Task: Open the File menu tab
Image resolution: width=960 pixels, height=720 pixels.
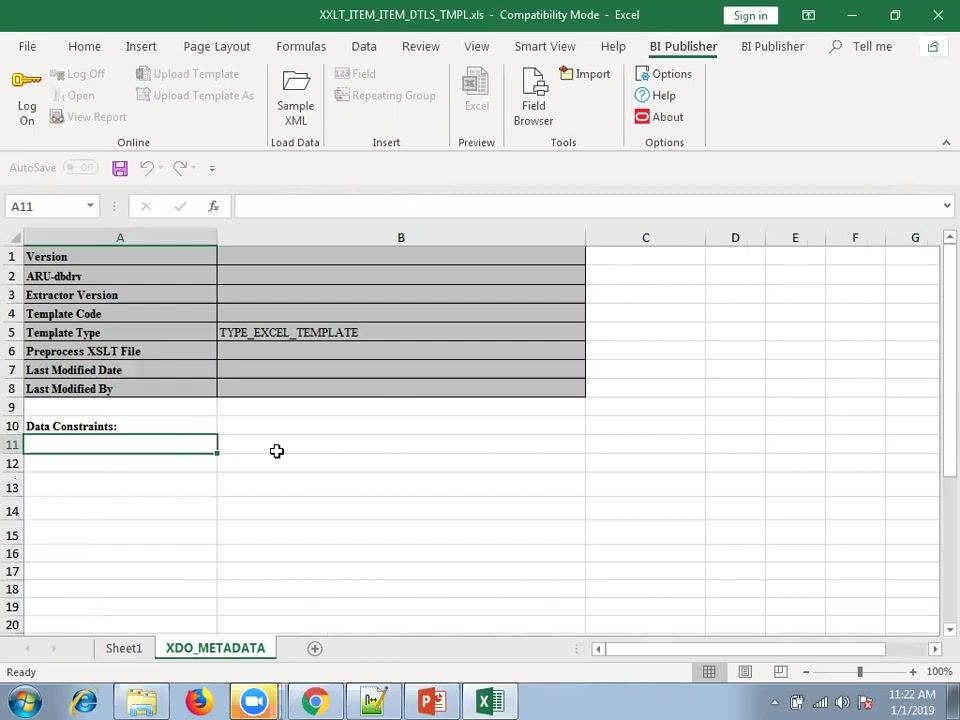Action: [27, 47]
